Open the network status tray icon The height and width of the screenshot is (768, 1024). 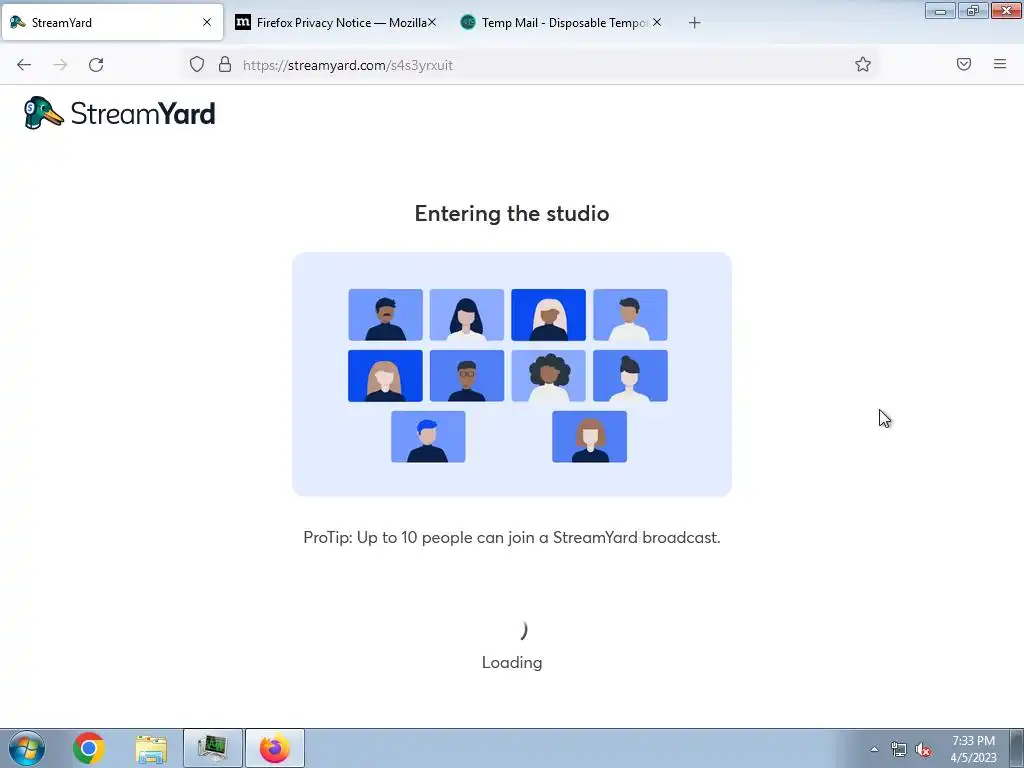(x=899, y=749)
